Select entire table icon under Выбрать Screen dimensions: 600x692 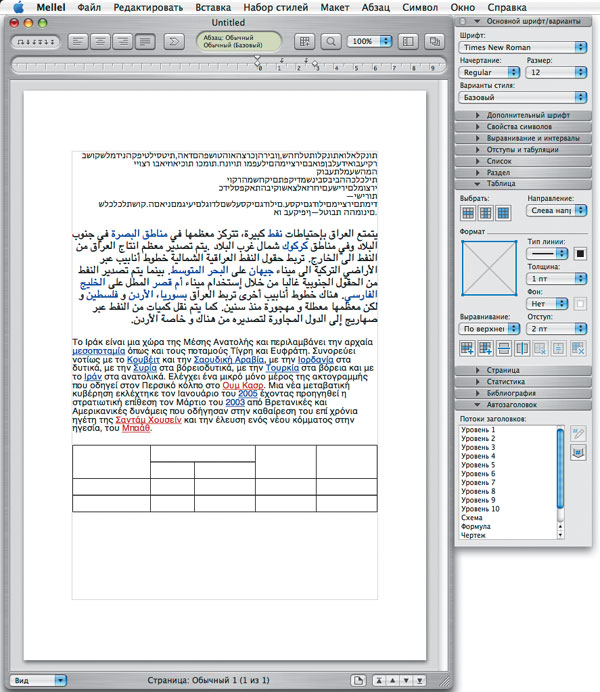pyautogui.click(x=503, y=213)
